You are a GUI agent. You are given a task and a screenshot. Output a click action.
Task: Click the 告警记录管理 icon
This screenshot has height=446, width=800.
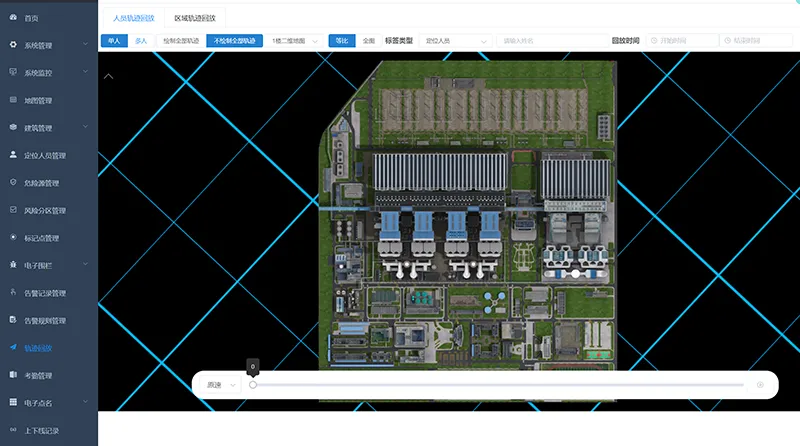pos(13,292)
